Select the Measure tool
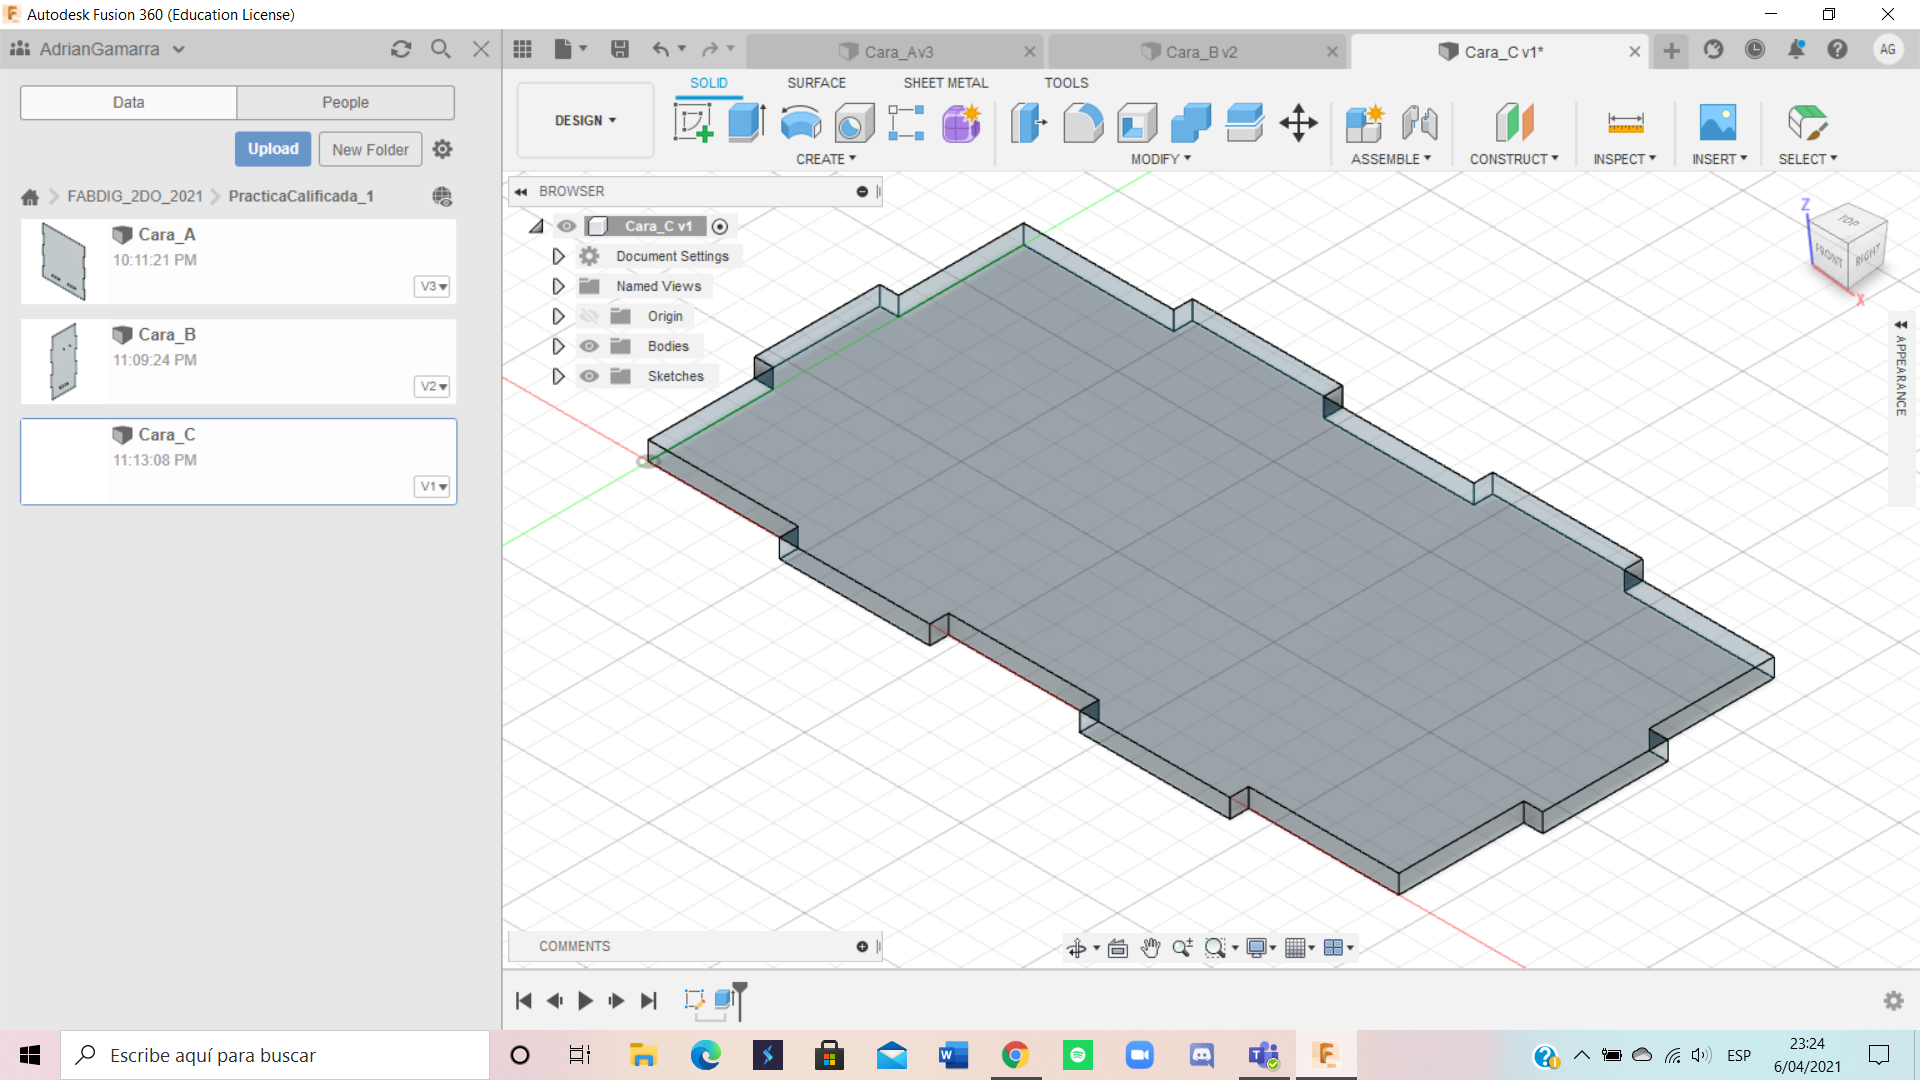The height and width of the screenshot is (1080, 1920). point(1625,123)
